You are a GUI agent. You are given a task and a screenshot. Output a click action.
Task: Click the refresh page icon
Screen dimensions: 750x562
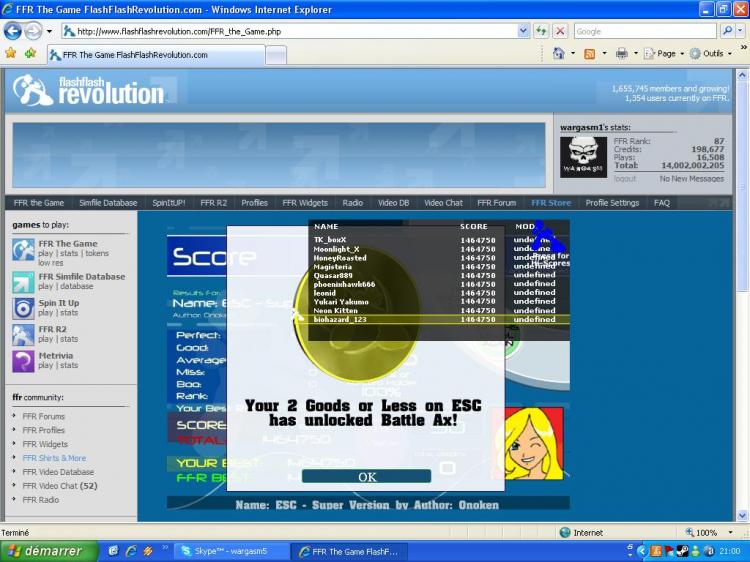tap(542, 31)
